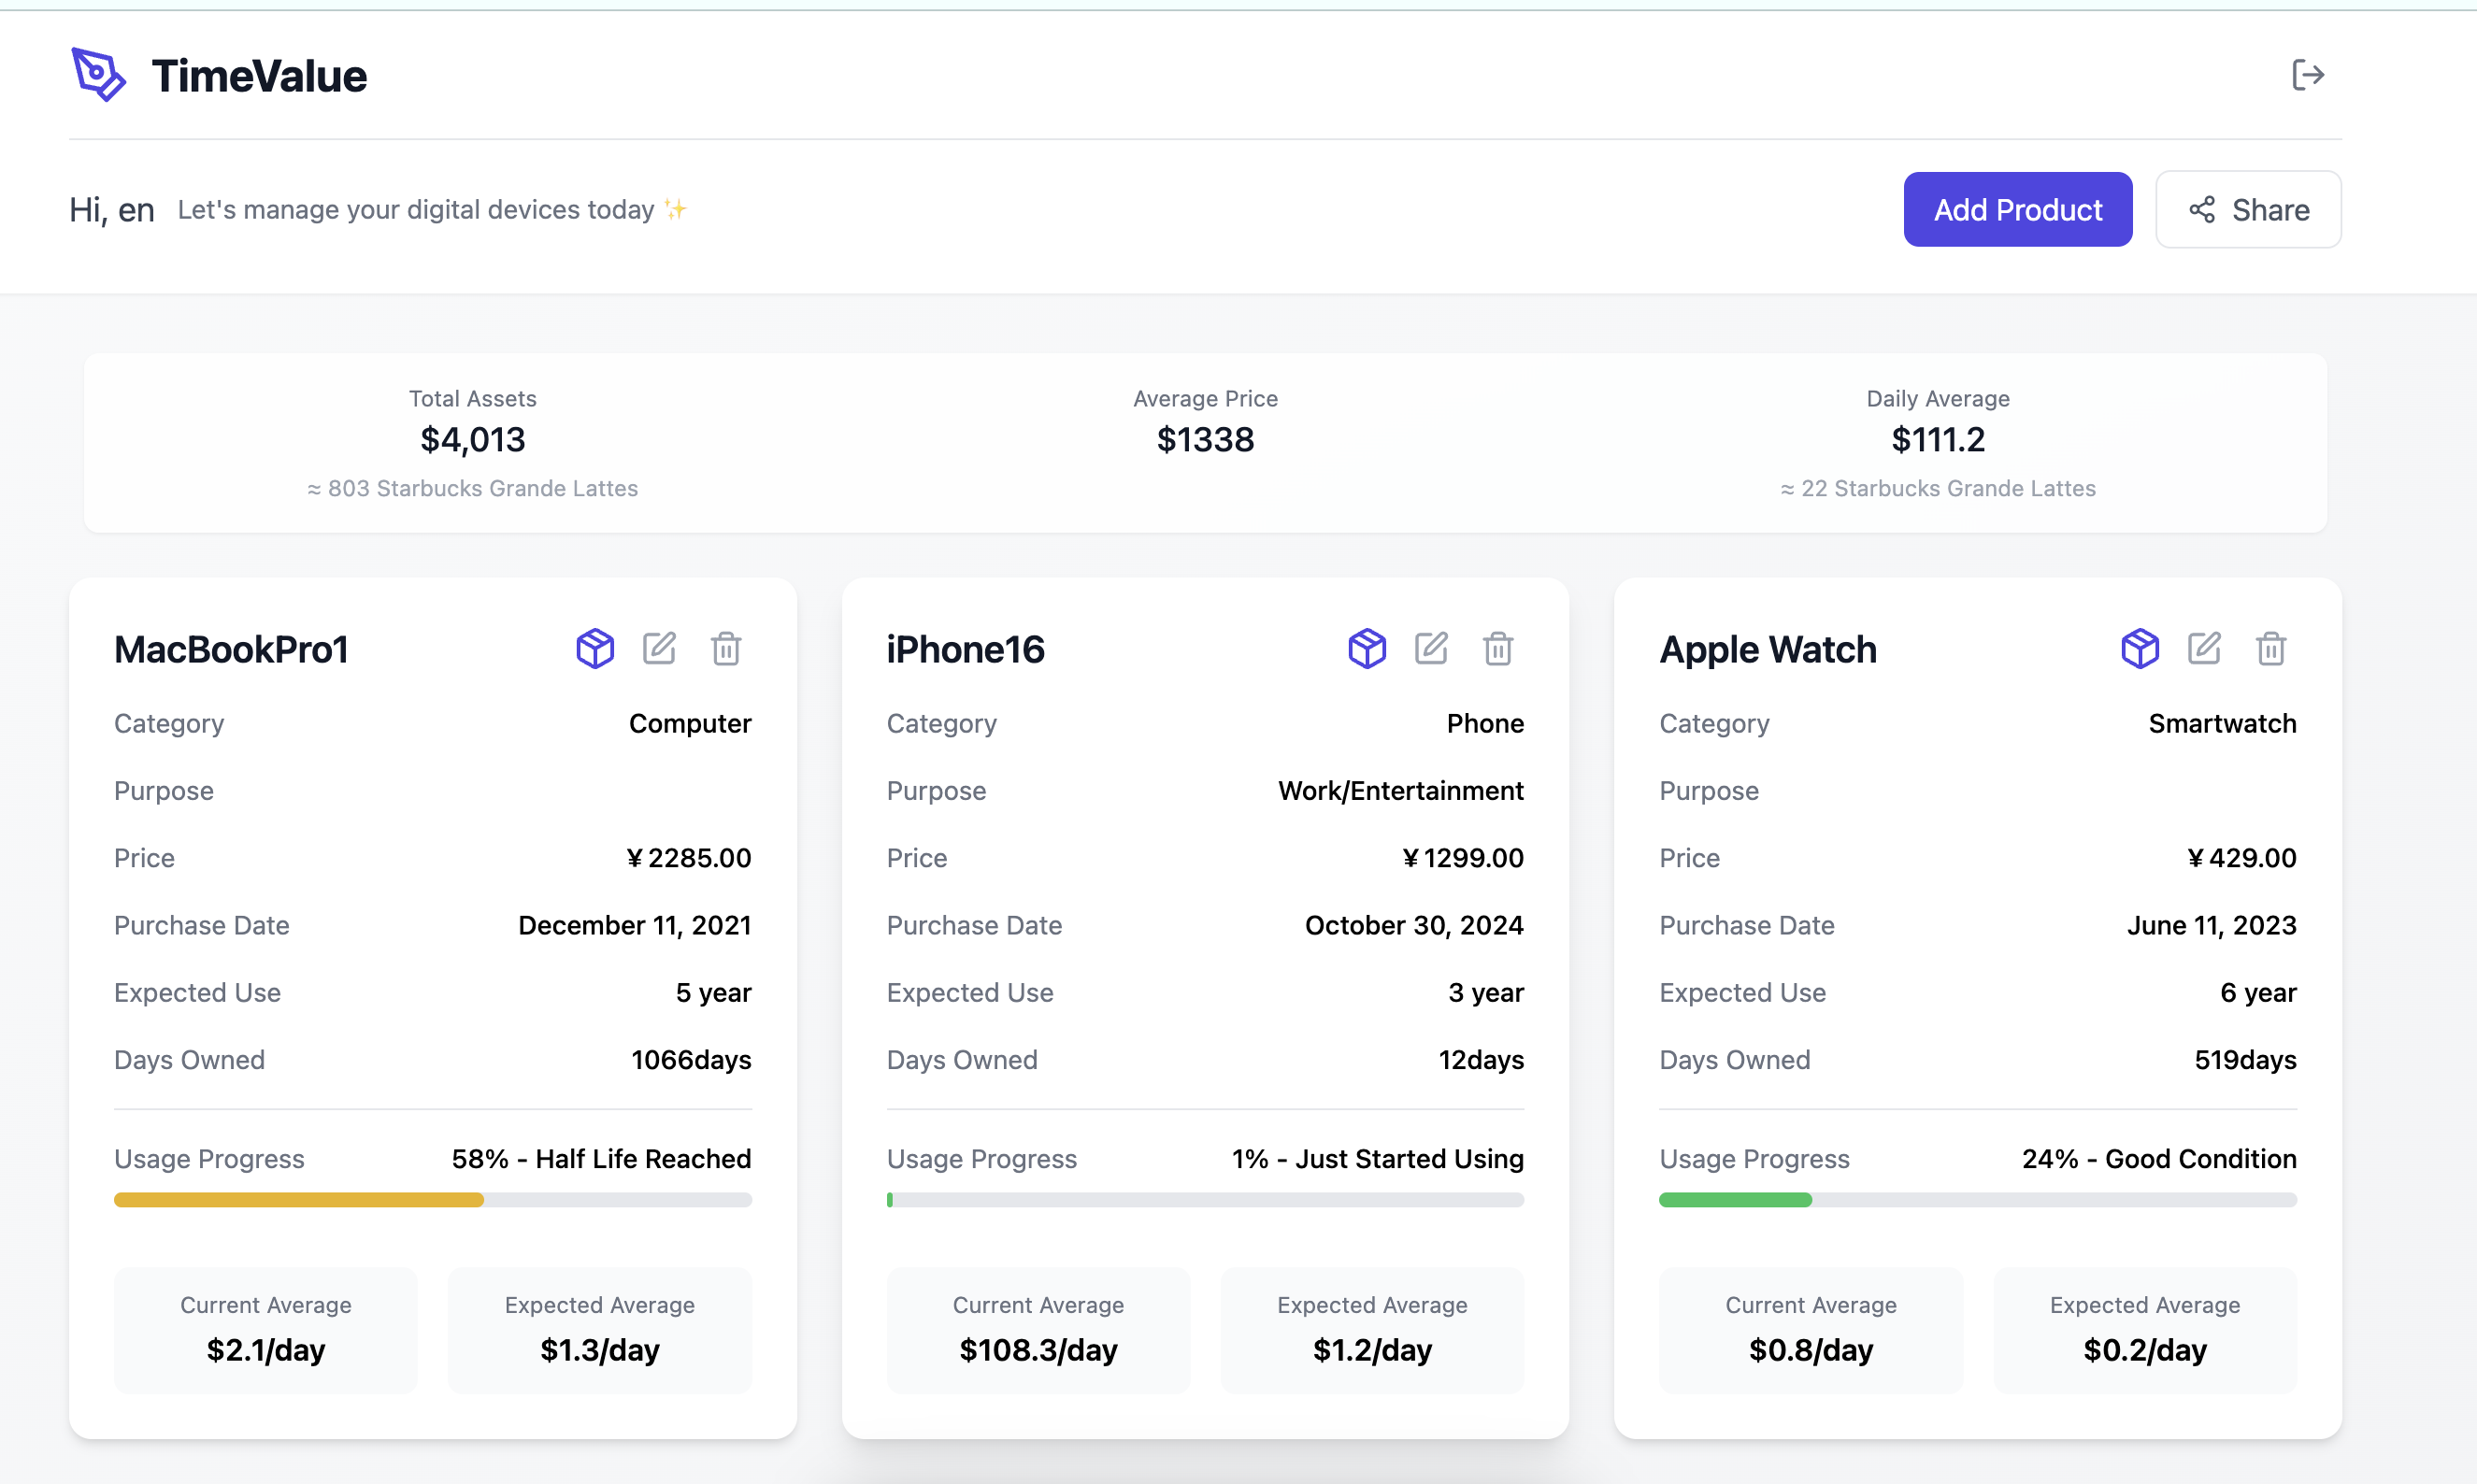Click the '5 year' expected use value
The width and height of the screenshot is (2477, 1484).
[713, 993]
